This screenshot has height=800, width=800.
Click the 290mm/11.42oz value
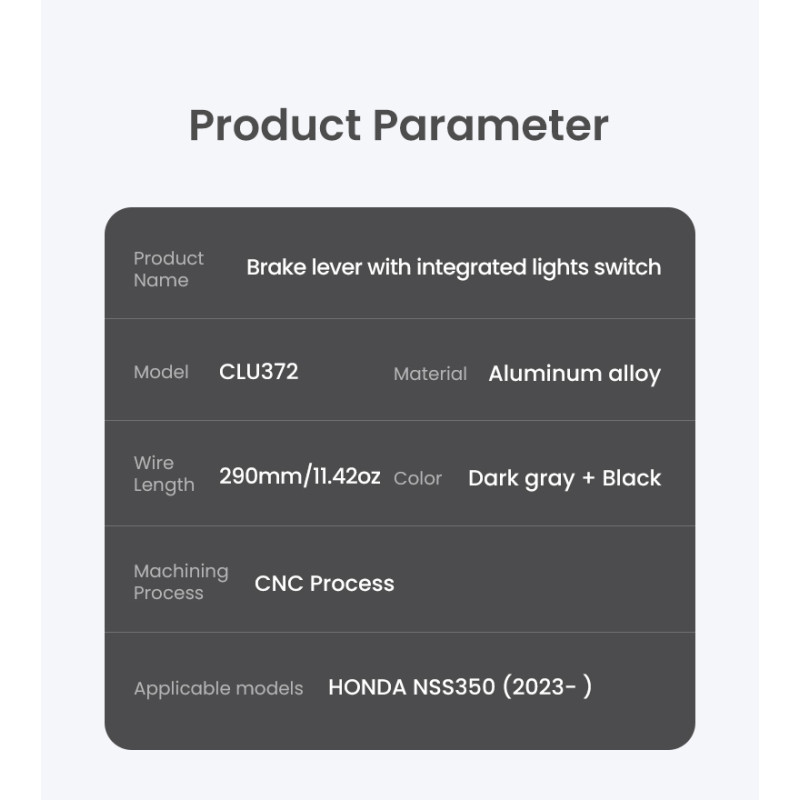click(300, 476)
